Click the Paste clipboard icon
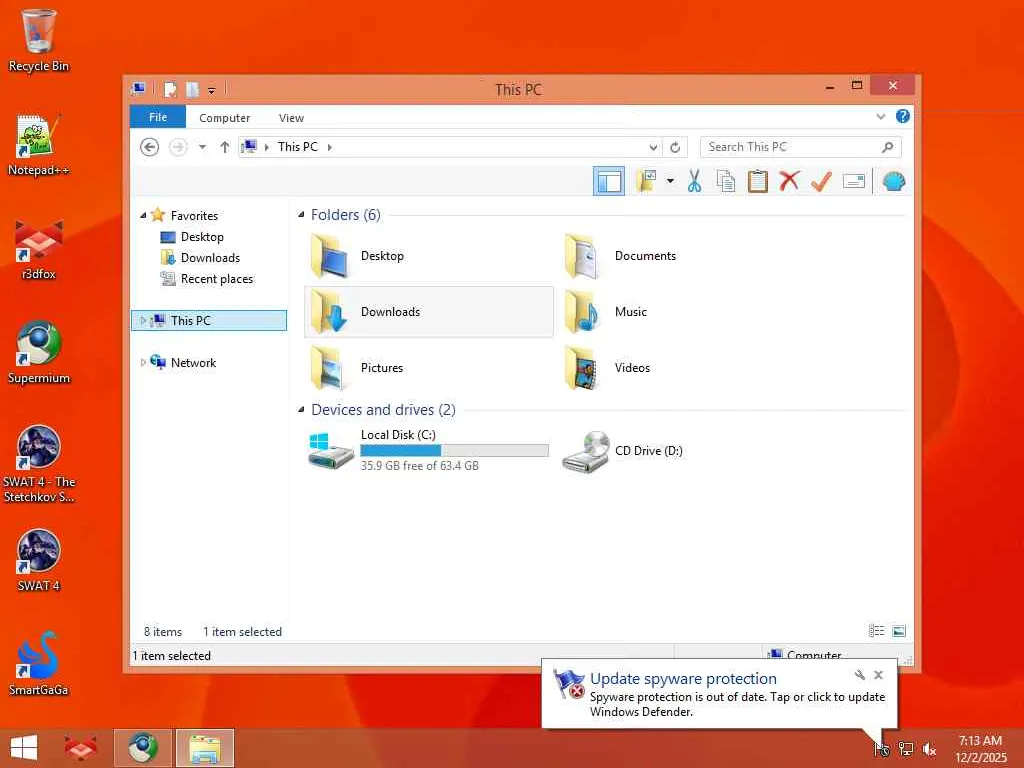Screen dimensions: 1024x768 [x=758, y=182]
